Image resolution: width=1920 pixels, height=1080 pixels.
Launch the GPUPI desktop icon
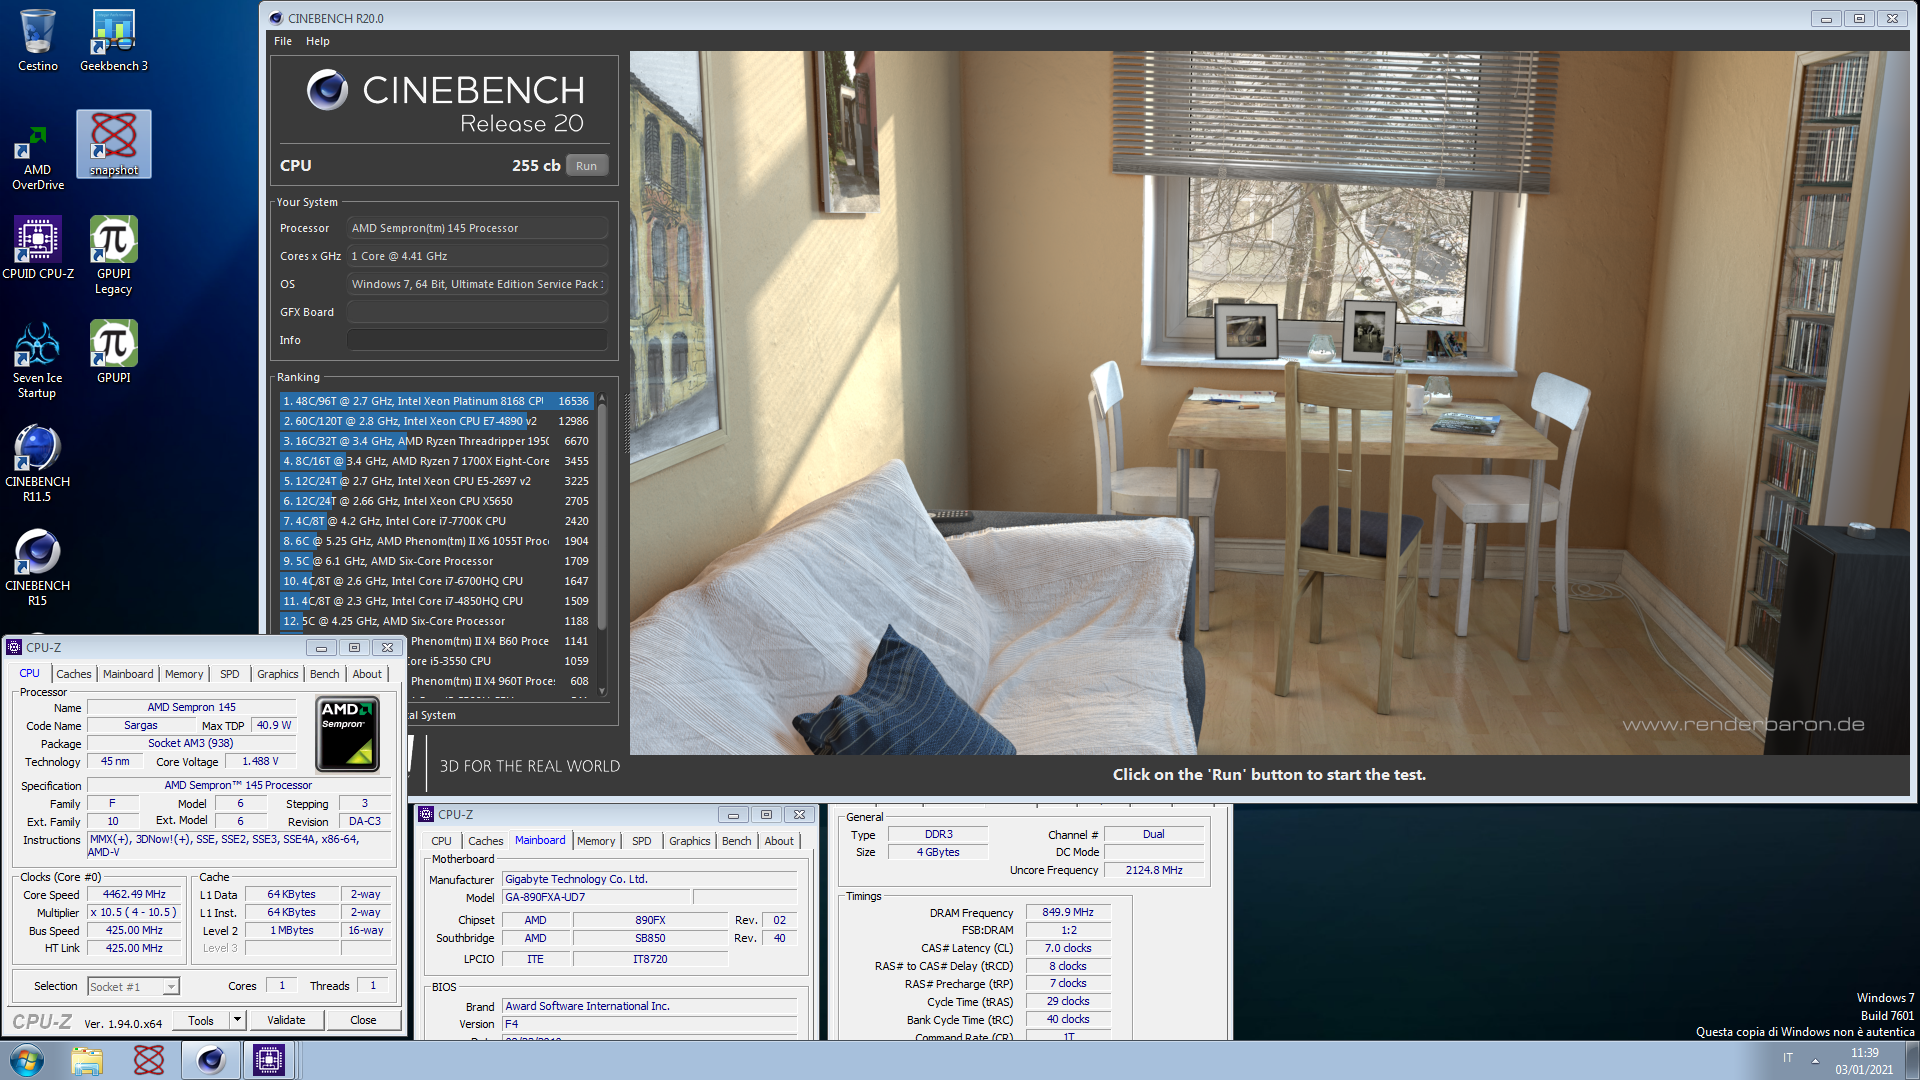coord(114,352)
